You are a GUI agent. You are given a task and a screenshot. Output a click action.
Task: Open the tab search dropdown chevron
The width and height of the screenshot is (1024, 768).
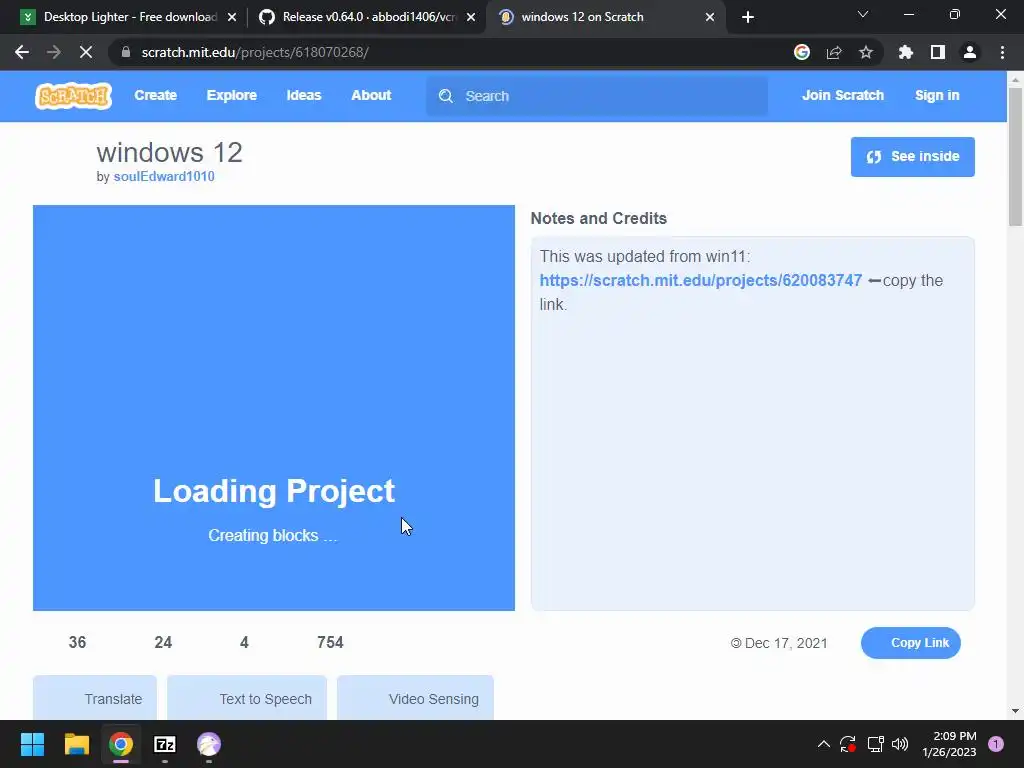tap(863, 14)
